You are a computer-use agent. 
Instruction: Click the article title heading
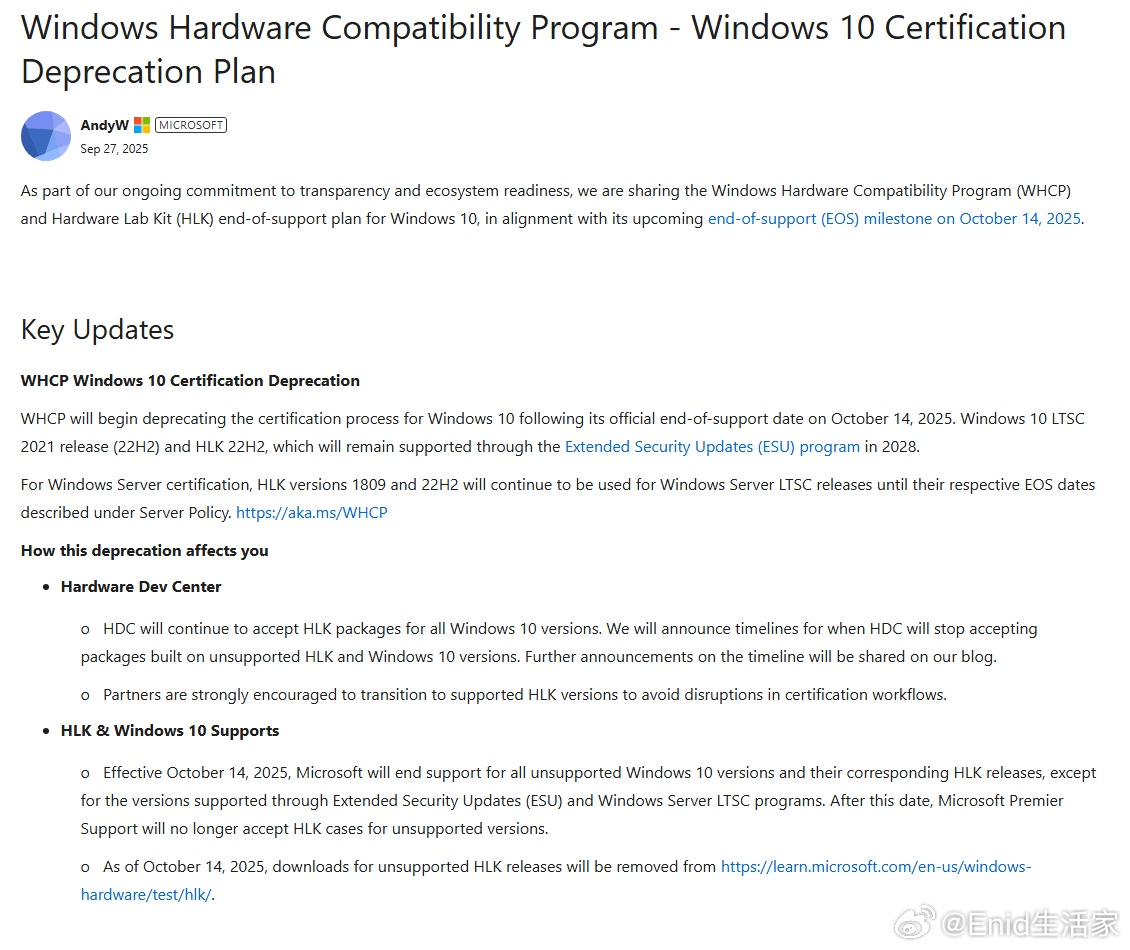click(x=543, y=50)
